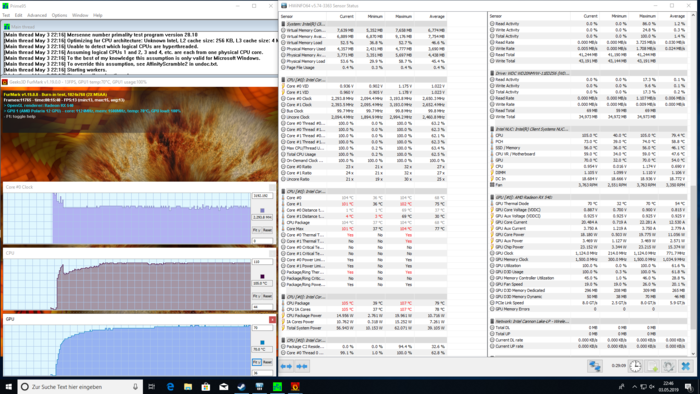Collapse the GPU AMD Radeon RX 540 section

pyautogui.click(x=588, y=197)
